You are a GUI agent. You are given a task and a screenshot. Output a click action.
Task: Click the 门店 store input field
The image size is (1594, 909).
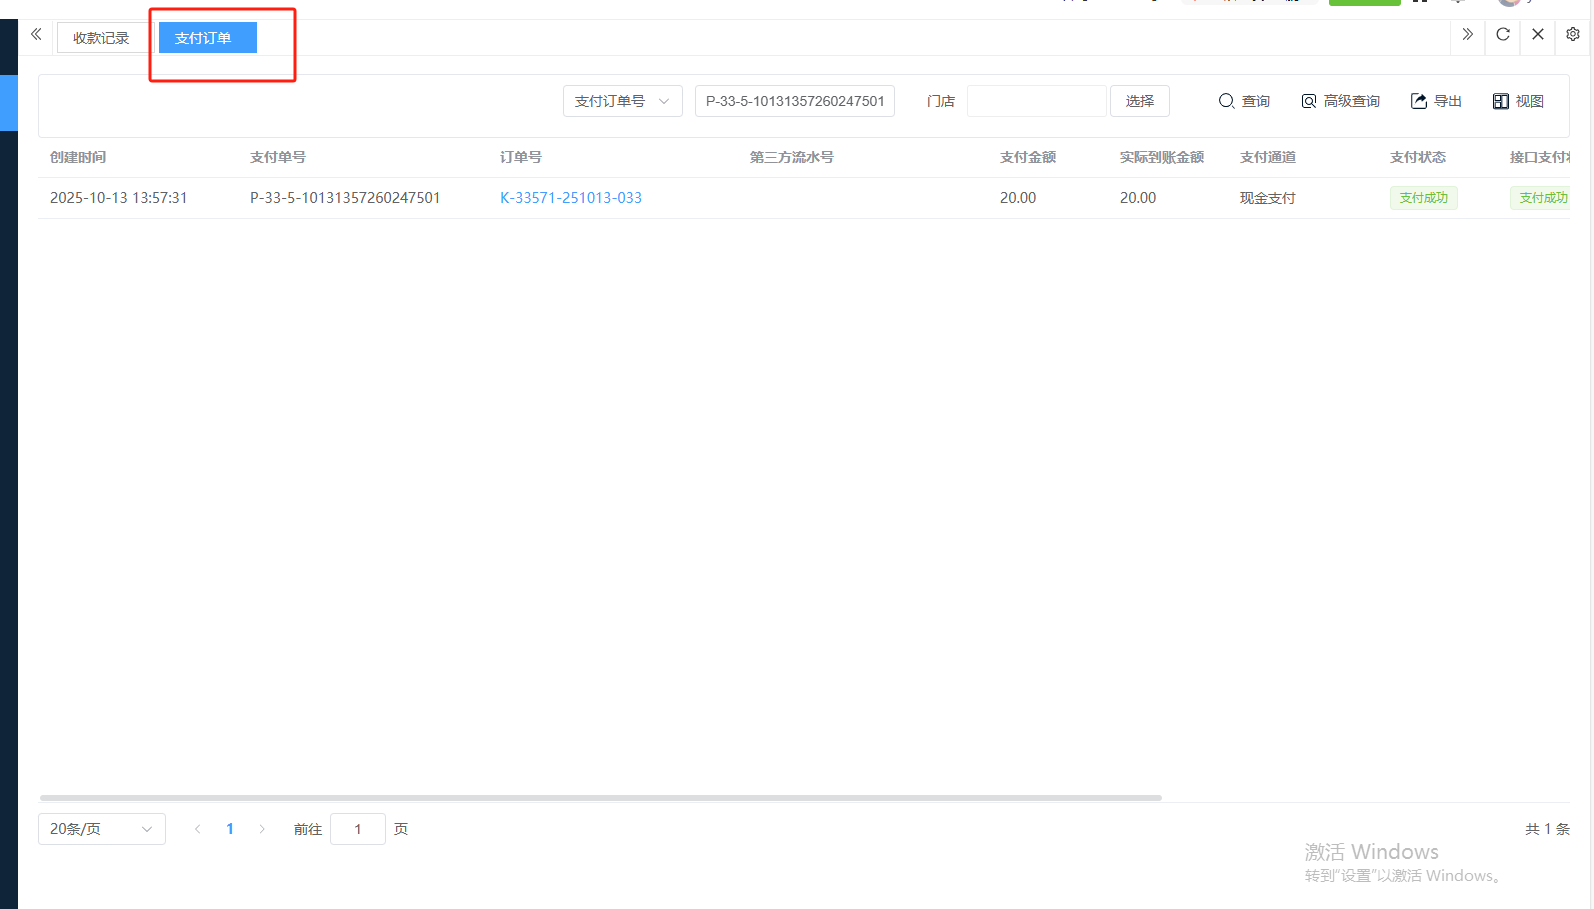point(1036,101)
